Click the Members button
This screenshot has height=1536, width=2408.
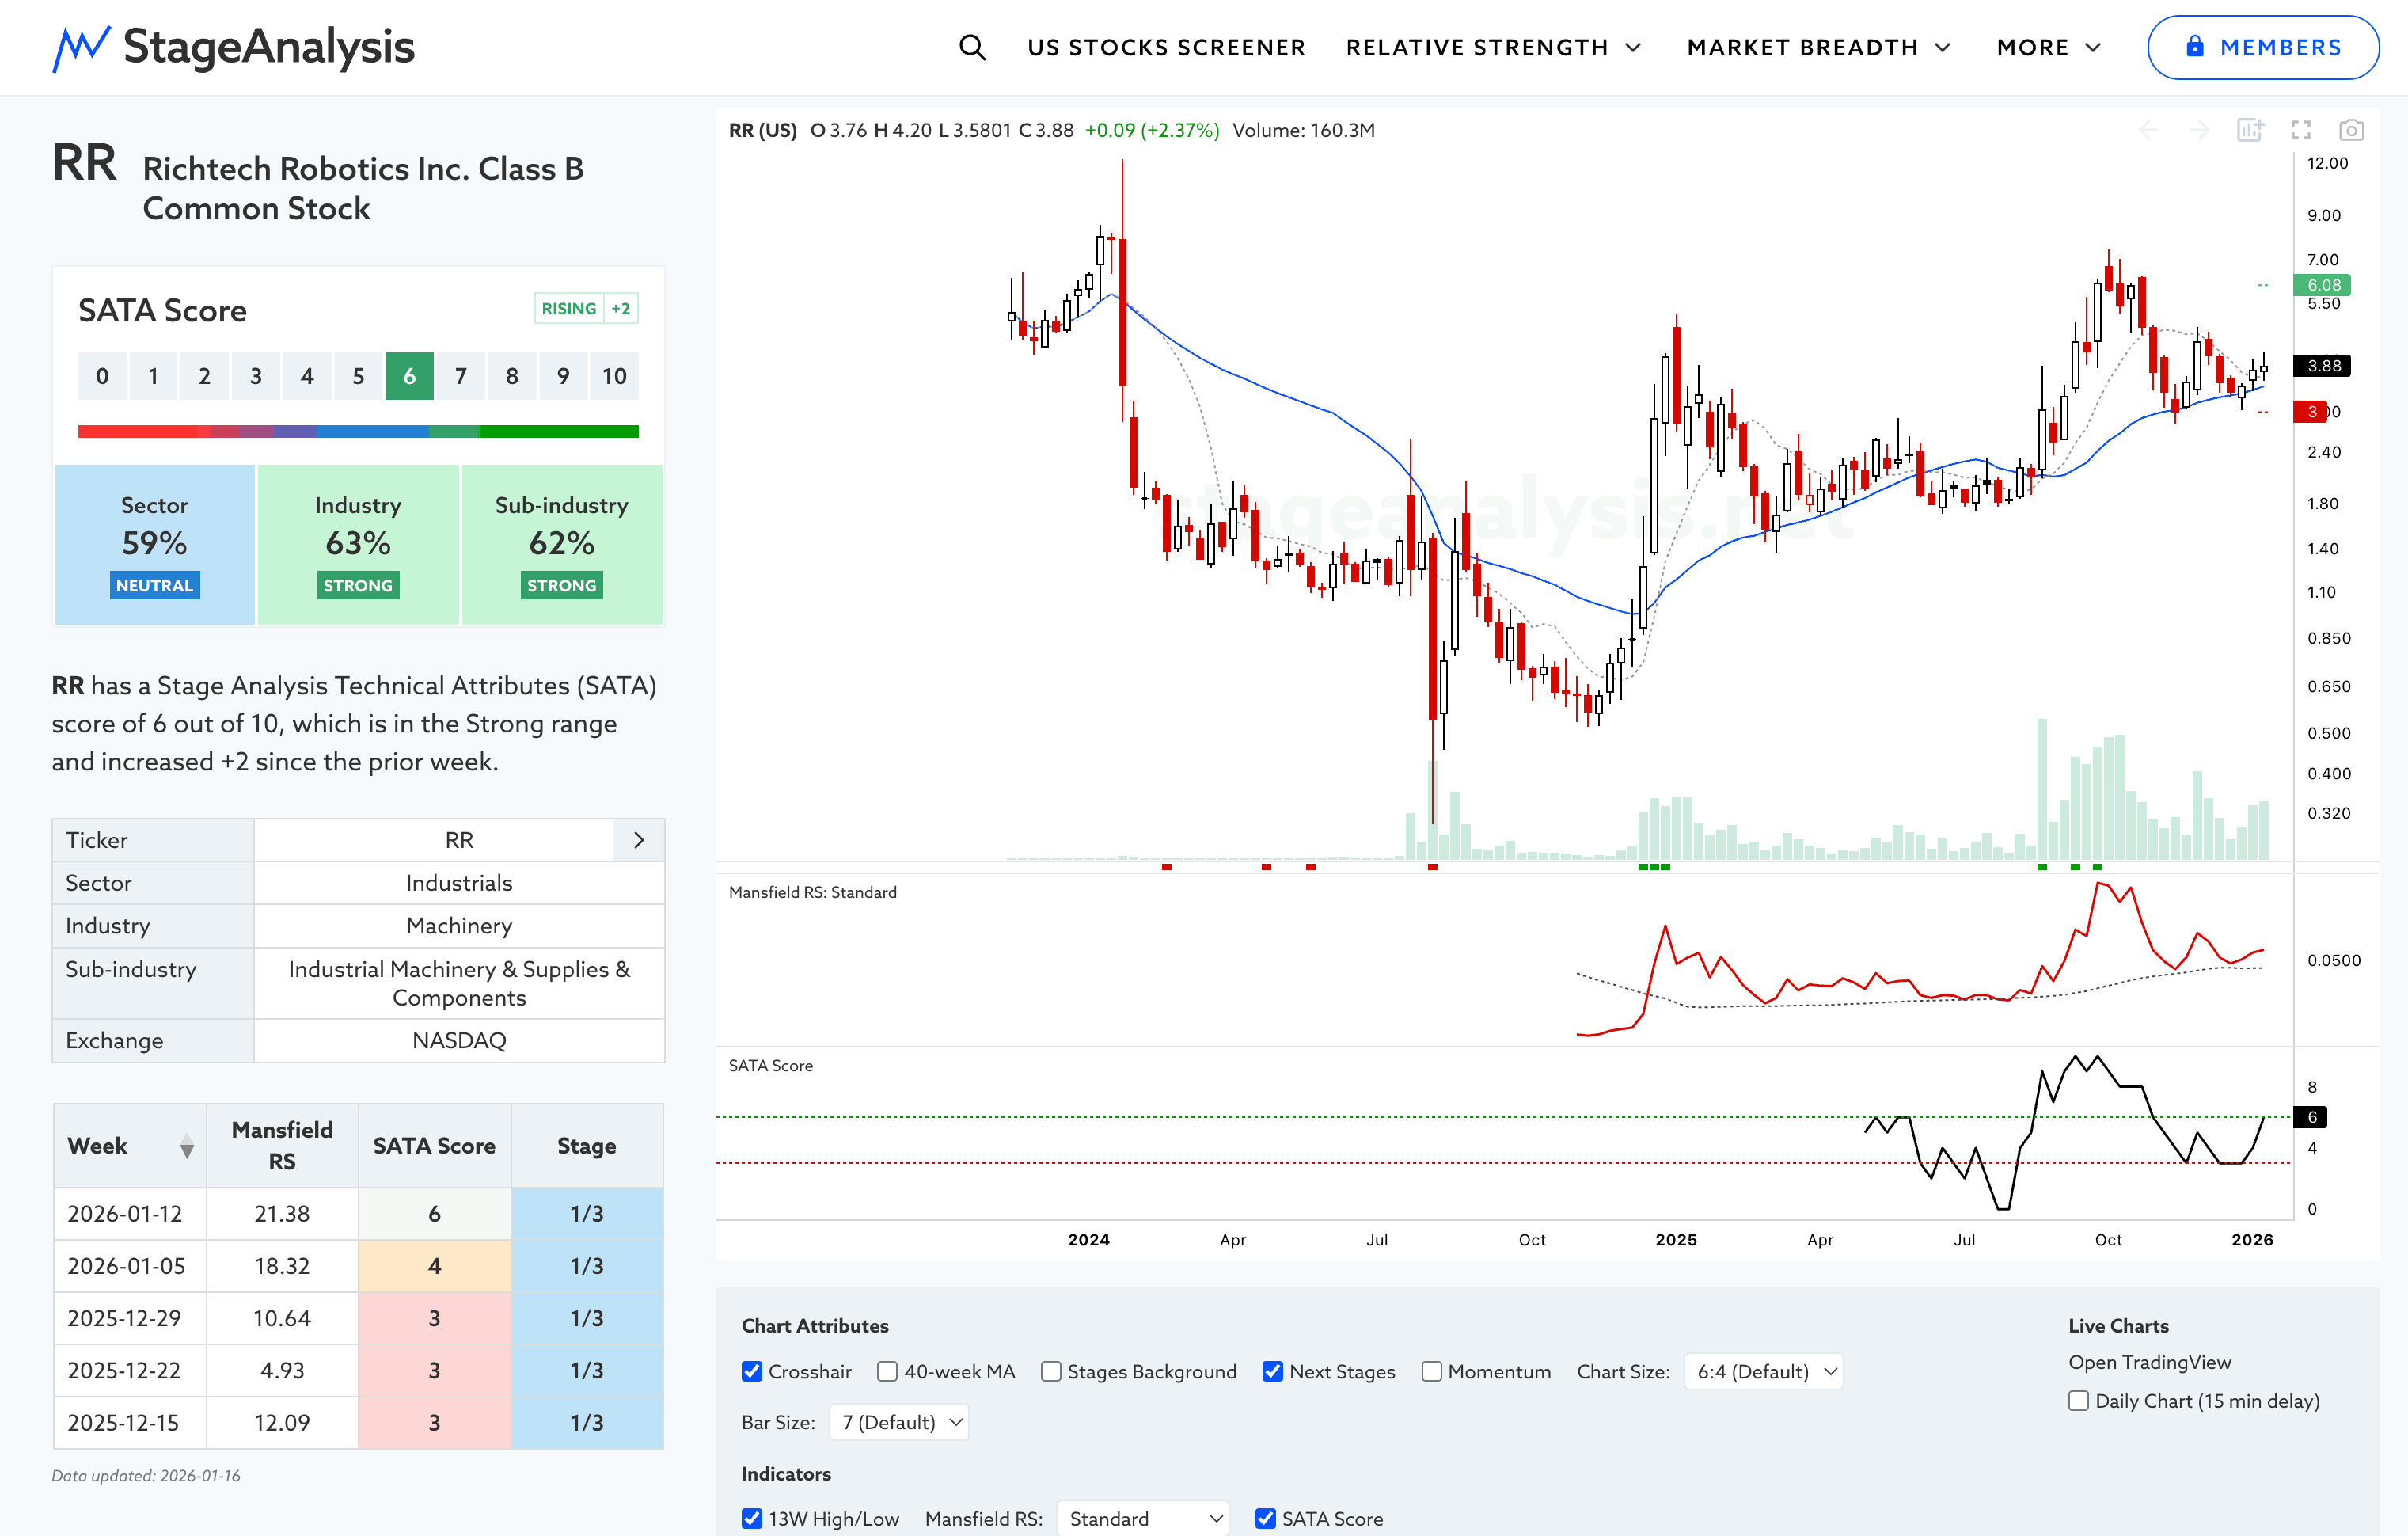click(2262, 47)
